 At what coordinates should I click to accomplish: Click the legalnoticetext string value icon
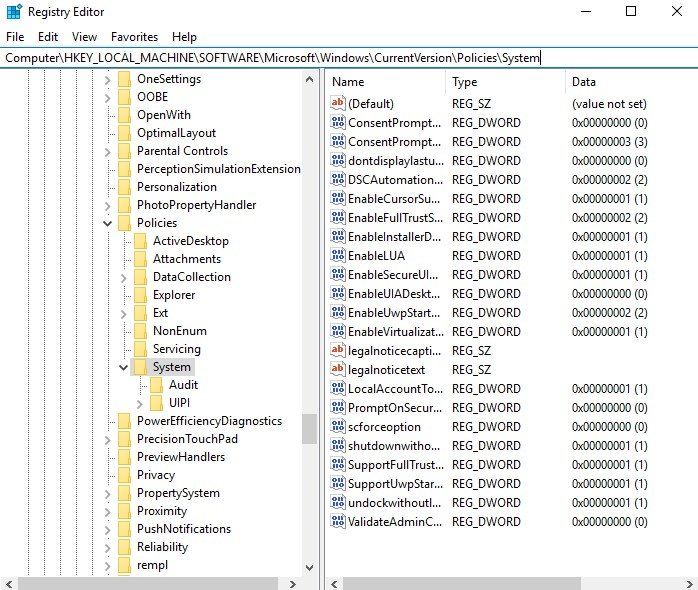[337, 370]
